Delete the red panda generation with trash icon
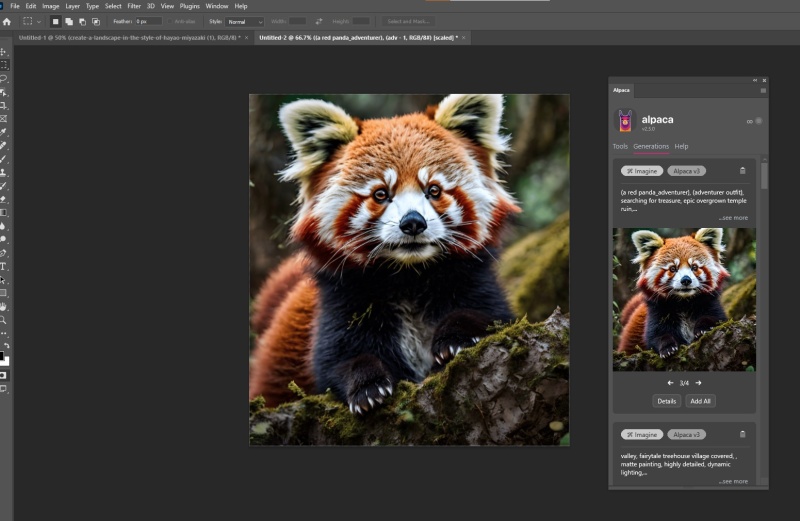 [x=742, y=171]
